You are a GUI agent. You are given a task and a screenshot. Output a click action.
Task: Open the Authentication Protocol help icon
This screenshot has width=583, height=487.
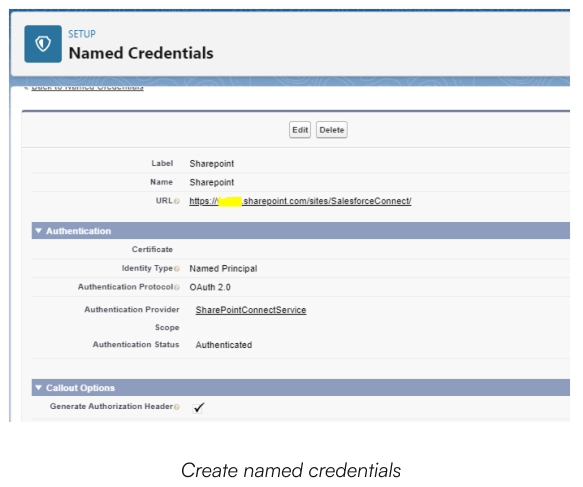pos(177,287)
